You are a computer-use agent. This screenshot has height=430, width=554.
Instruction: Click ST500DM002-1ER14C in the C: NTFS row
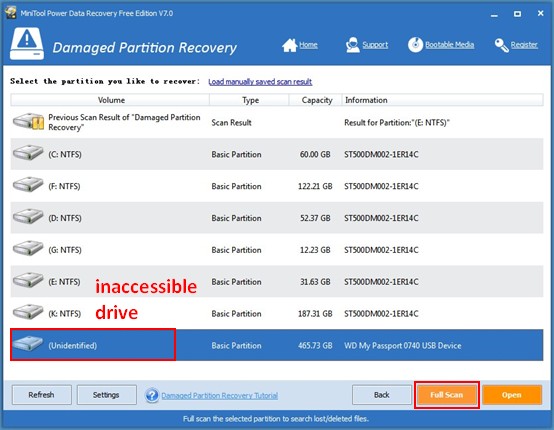click(381, 154)
